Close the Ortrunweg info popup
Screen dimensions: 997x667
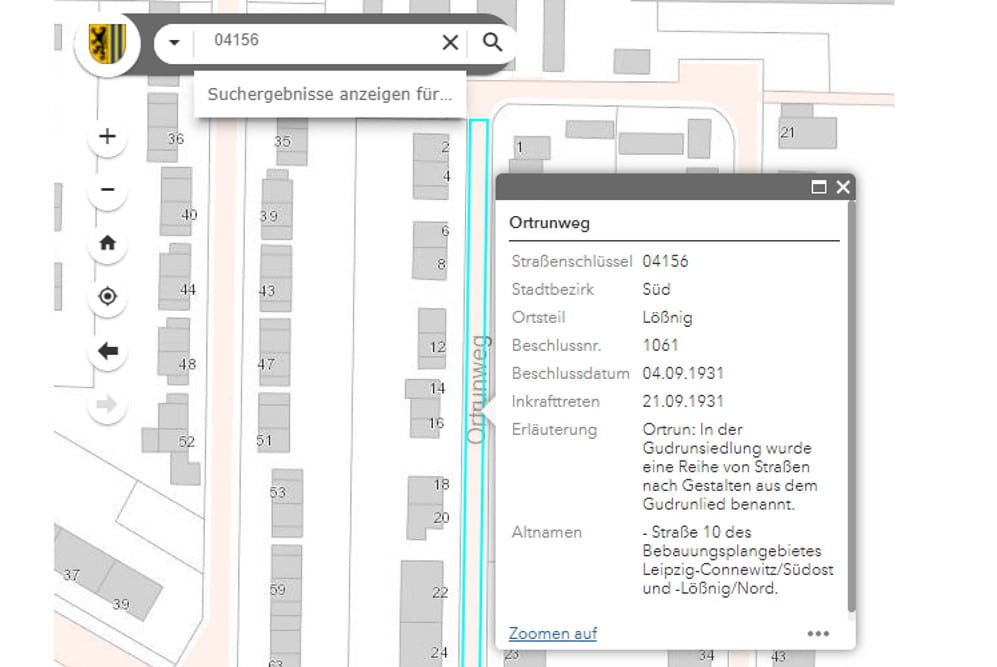pyautogui.click(x=843, y=187)
